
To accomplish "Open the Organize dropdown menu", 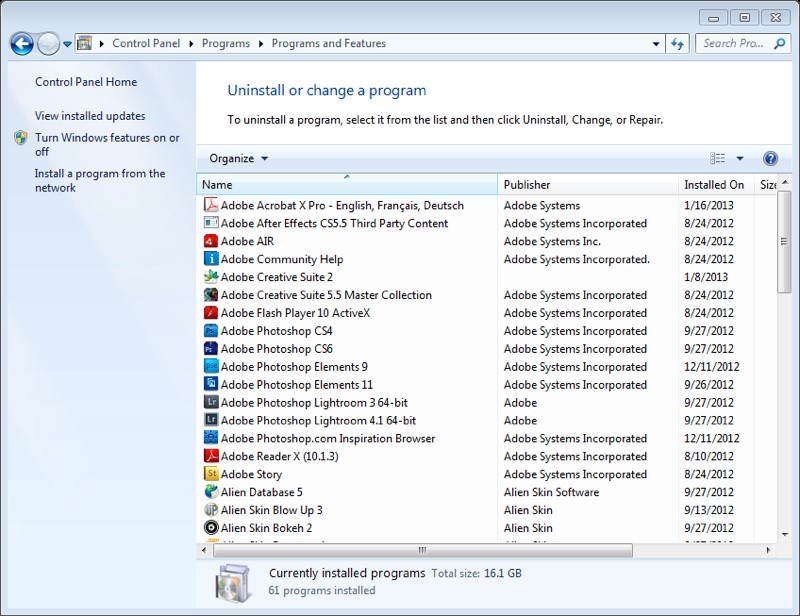I will coord(238,159).
